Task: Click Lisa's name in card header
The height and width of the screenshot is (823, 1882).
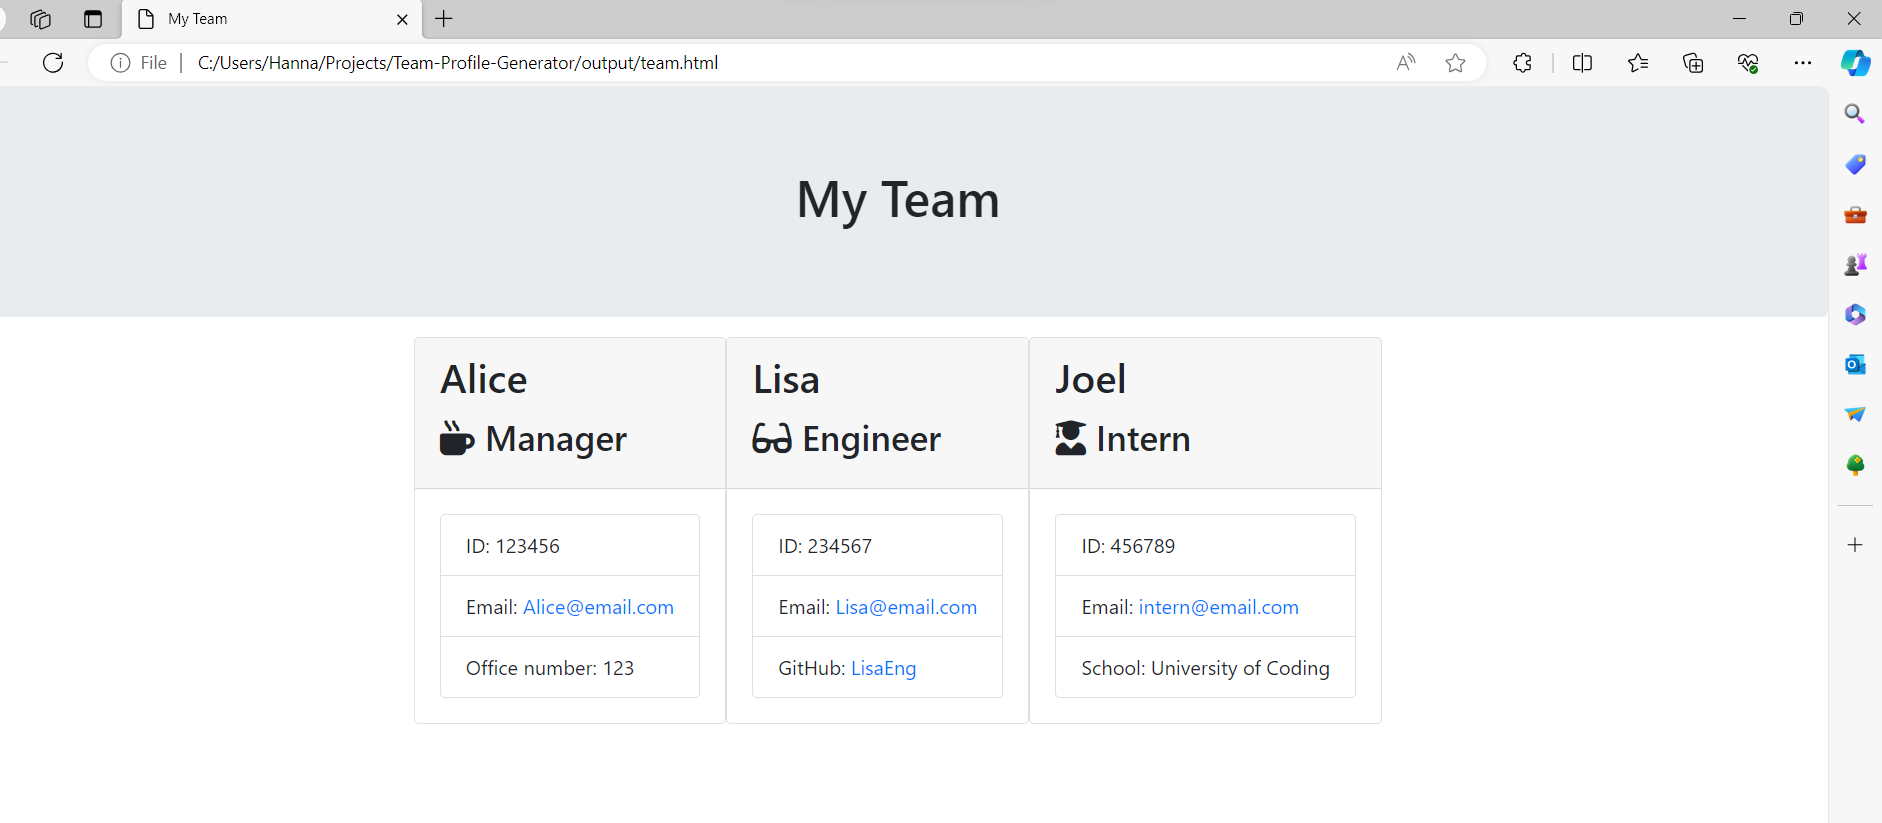Action: point(786,380)
